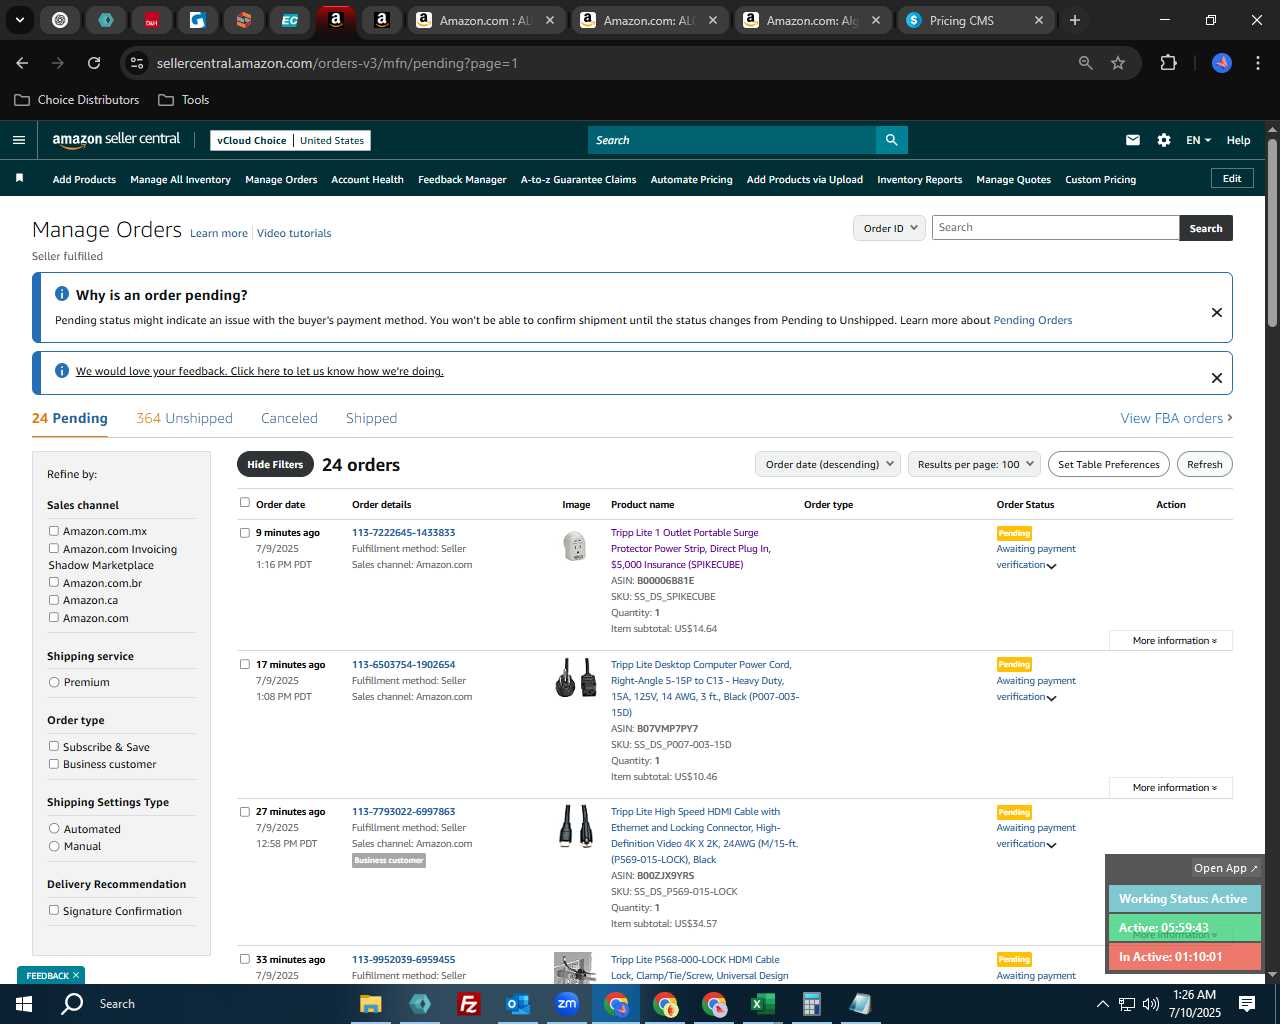The height and width of the screenshot is (1024, 1280).
Task: Click the Hide Filters button
Action: (275, 464)
